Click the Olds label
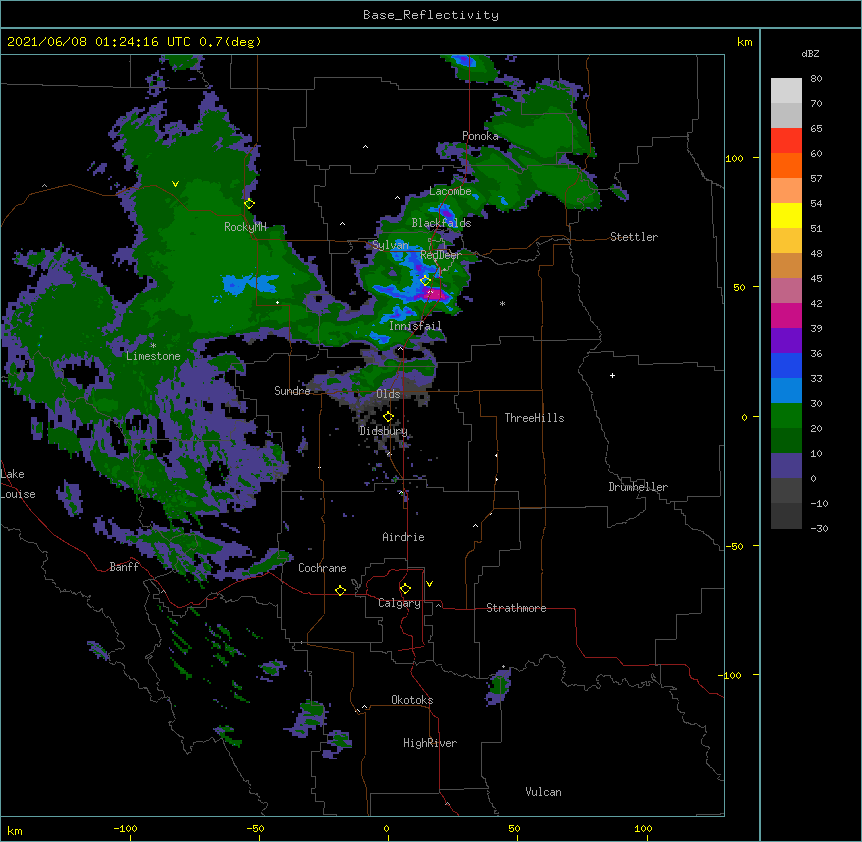862x842 pixels. 388,394
